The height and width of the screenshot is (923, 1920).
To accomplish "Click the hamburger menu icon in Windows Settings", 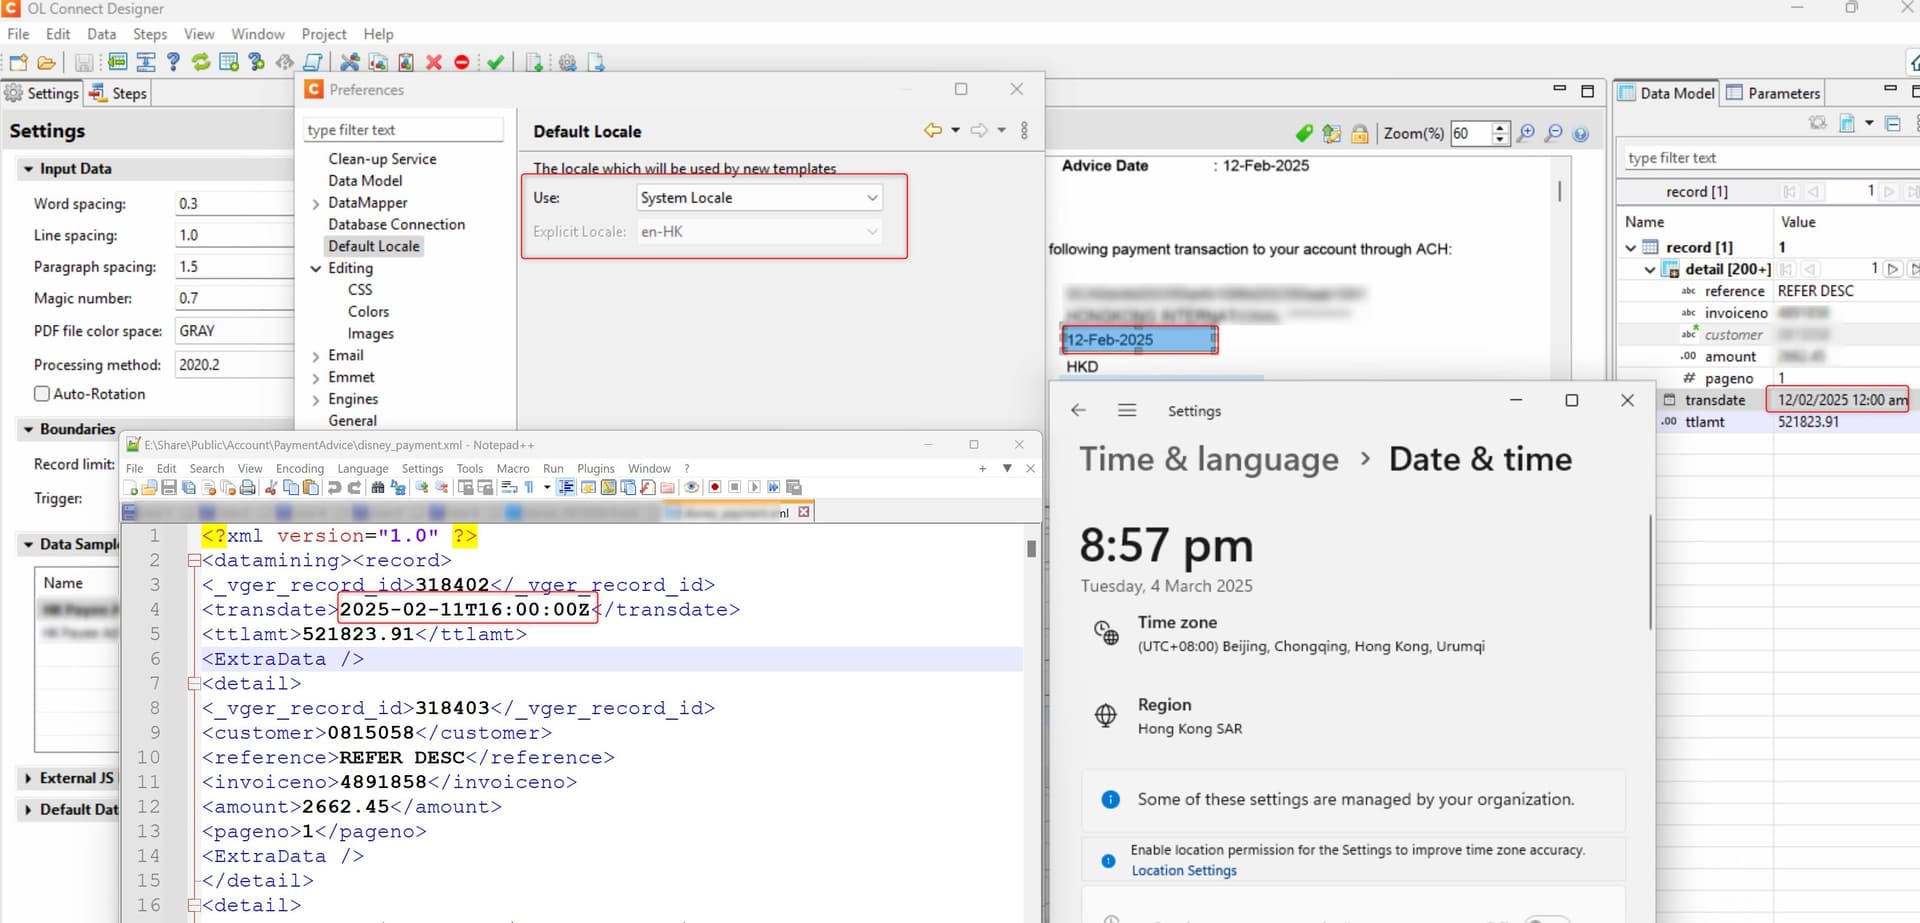I will [1127, 410].
